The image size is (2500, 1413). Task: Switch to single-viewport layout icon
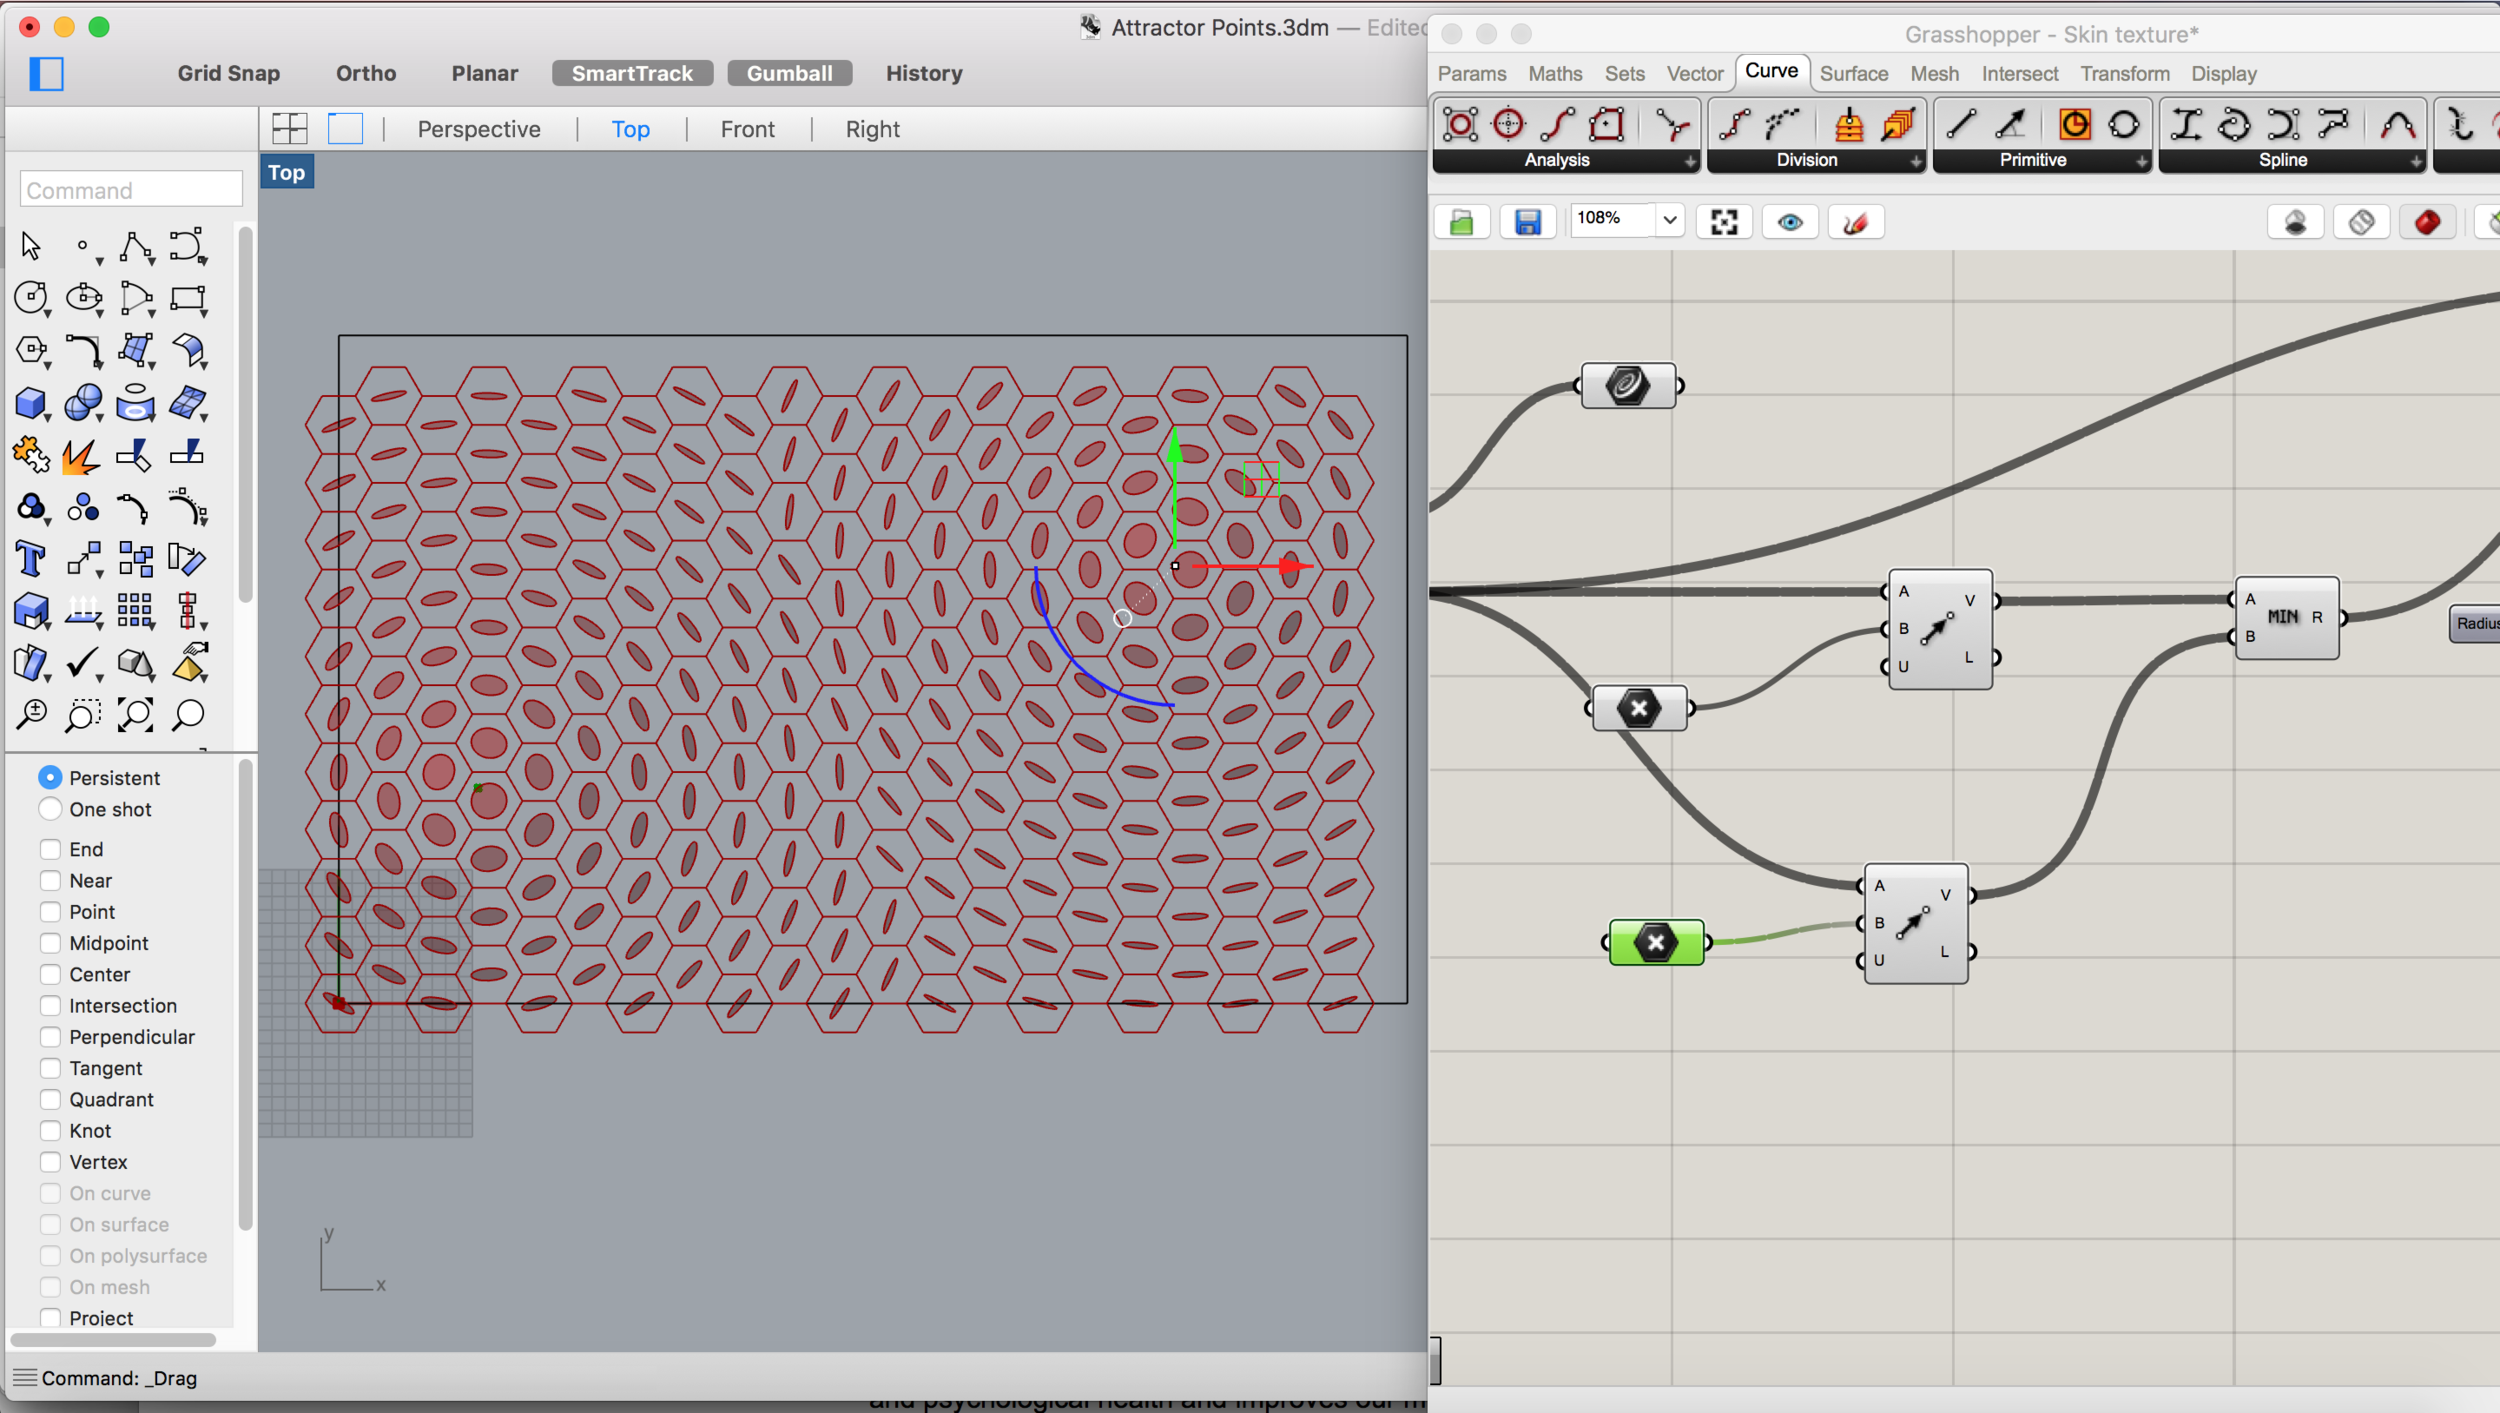pos(345,128)
